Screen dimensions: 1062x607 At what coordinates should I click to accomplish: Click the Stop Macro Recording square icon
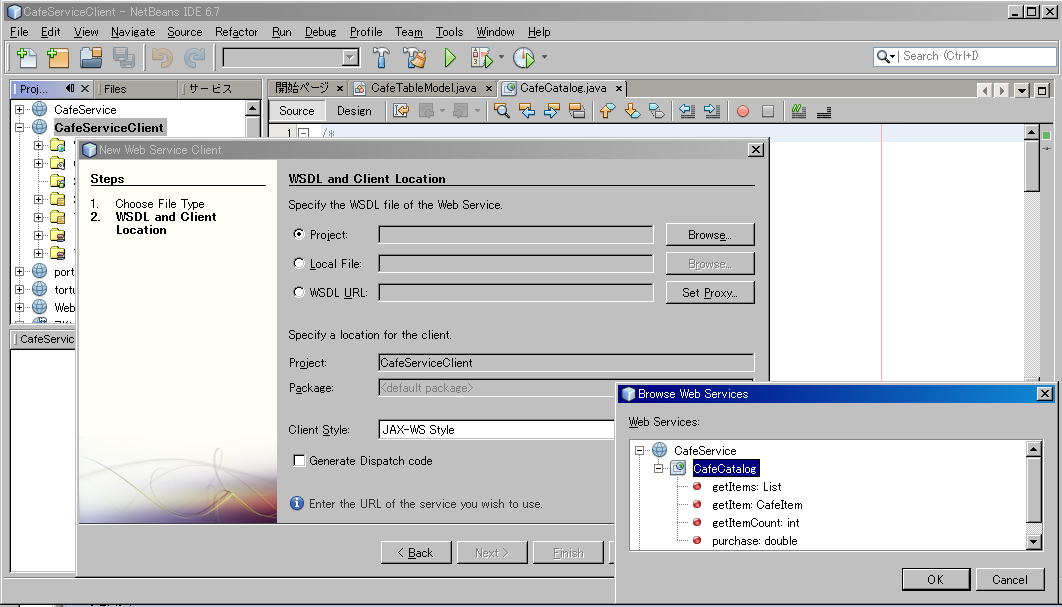click(767, 110)
